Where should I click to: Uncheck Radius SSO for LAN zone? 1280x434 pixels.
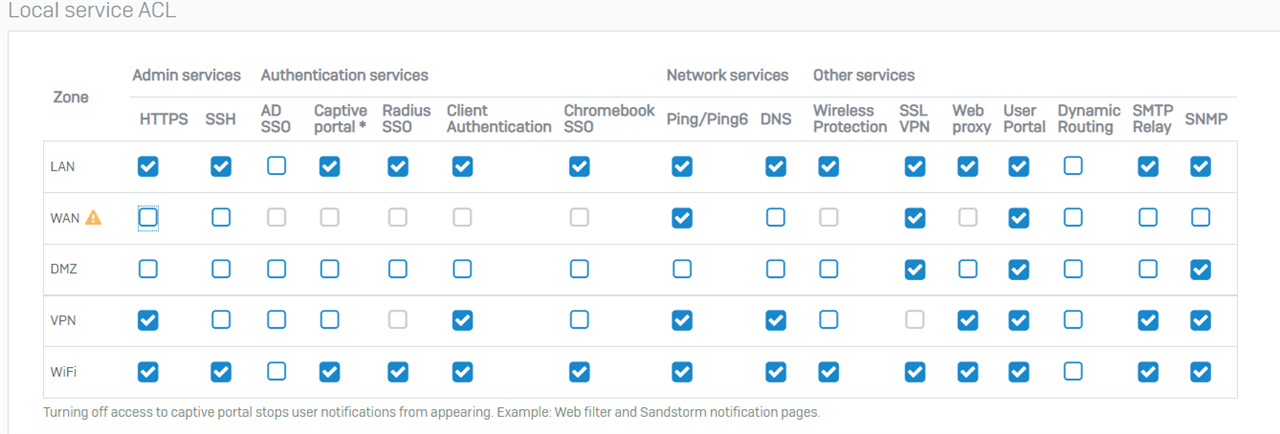(398, 166)
